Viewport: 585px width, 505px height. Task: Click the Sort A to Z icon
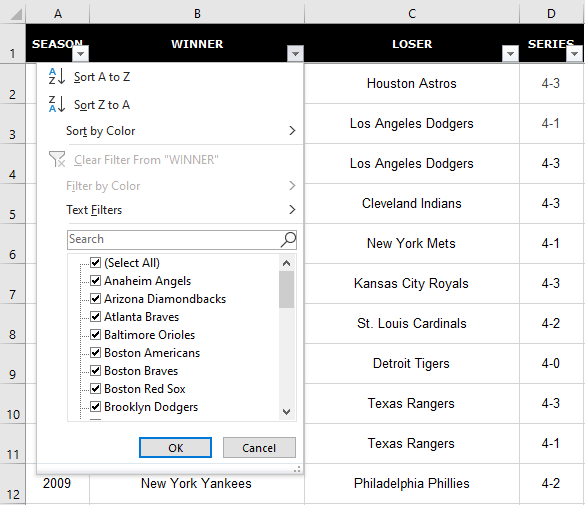click(57, 76)
